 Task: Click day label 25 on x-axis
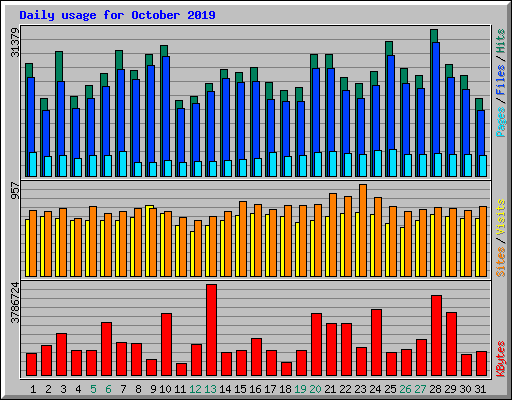[390, 389]
